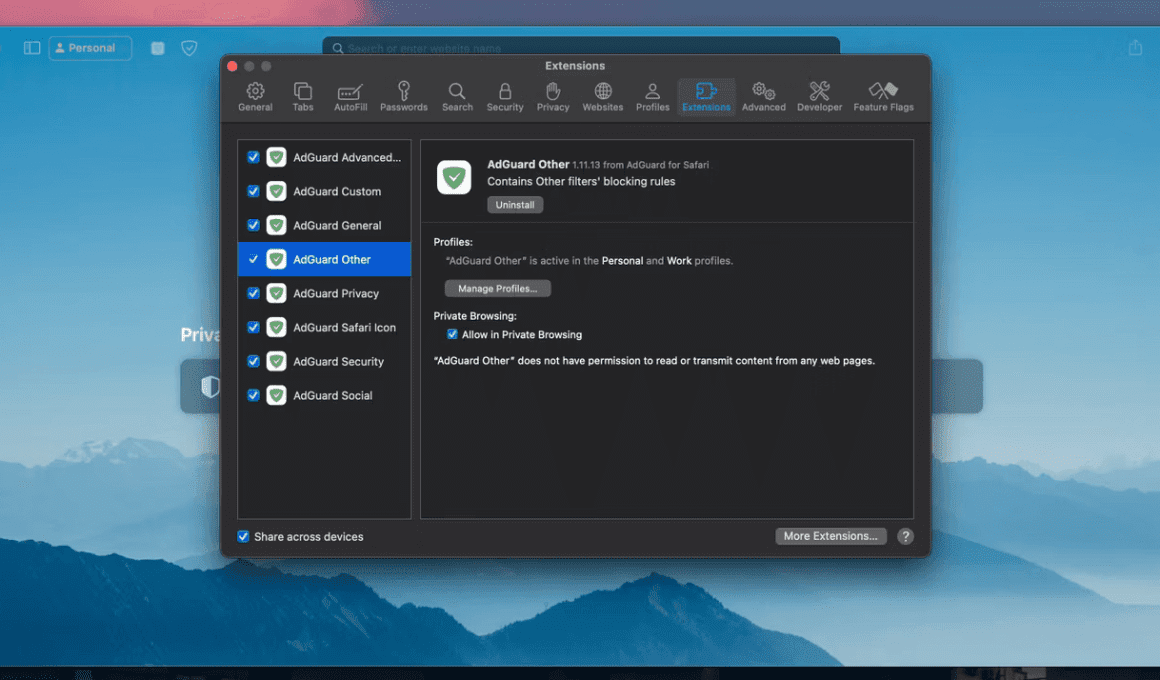Viewport: 1160px width, 680px height.
Task: Open the Share button in Safari window
Action: pyautogui.click(x=1136, y=47)
